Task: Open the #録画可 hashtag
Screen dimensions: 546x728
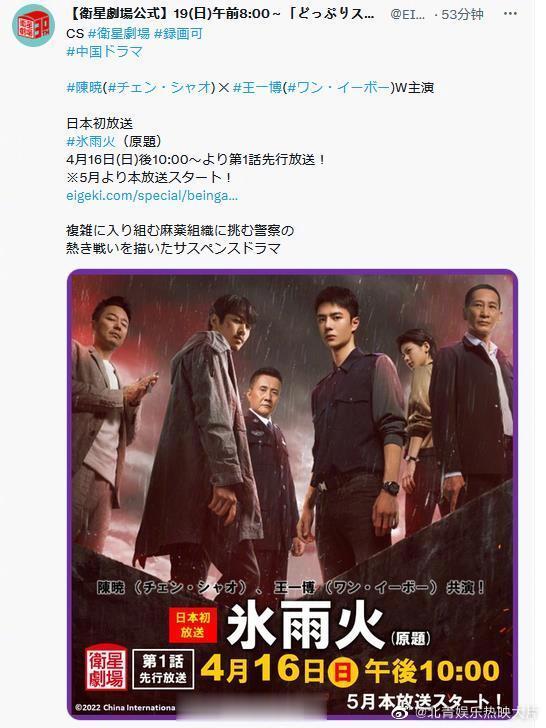Action: [x=178, y=33]
